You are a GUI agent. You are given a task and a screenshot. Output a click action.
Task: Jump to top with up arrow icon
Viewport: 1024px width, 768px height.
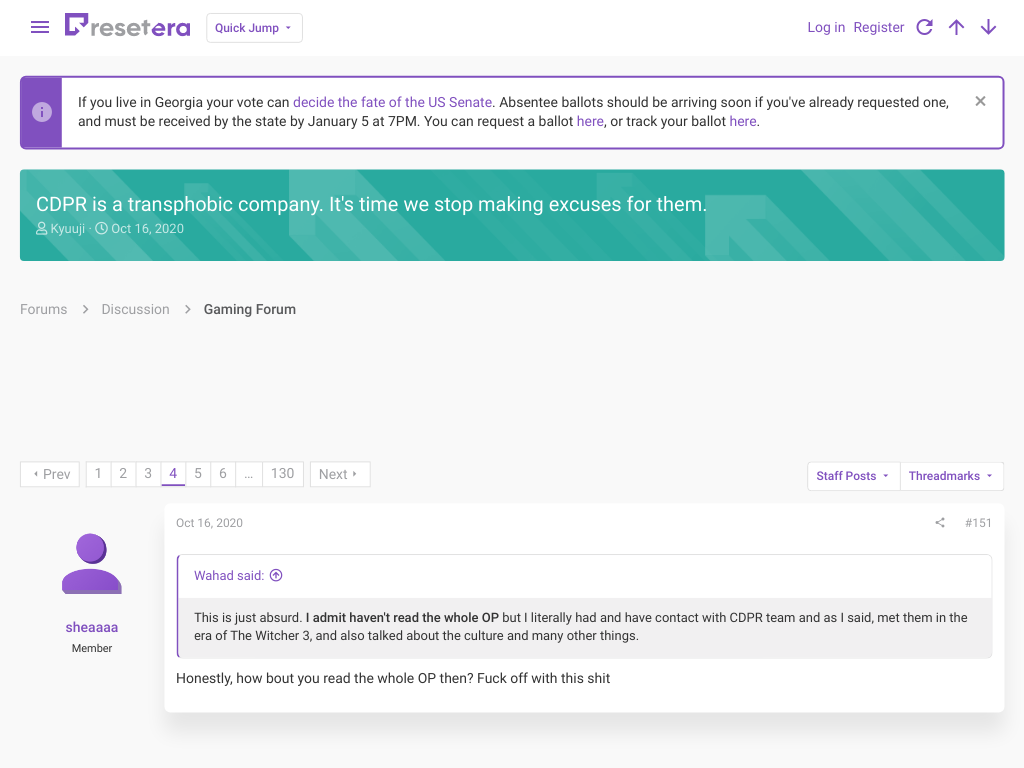(956, 27)
